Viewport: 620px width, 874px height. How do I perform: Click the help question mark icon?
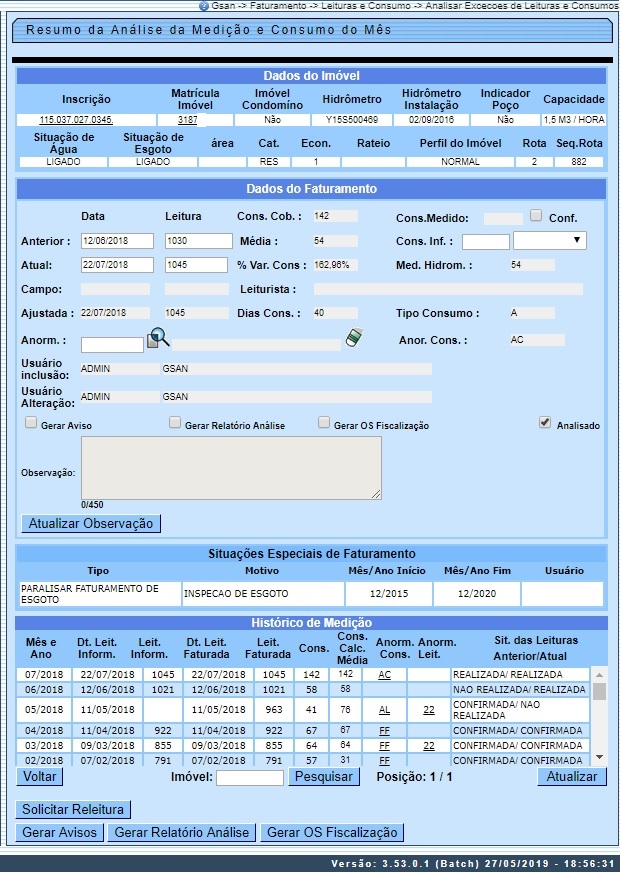point(204,6)
